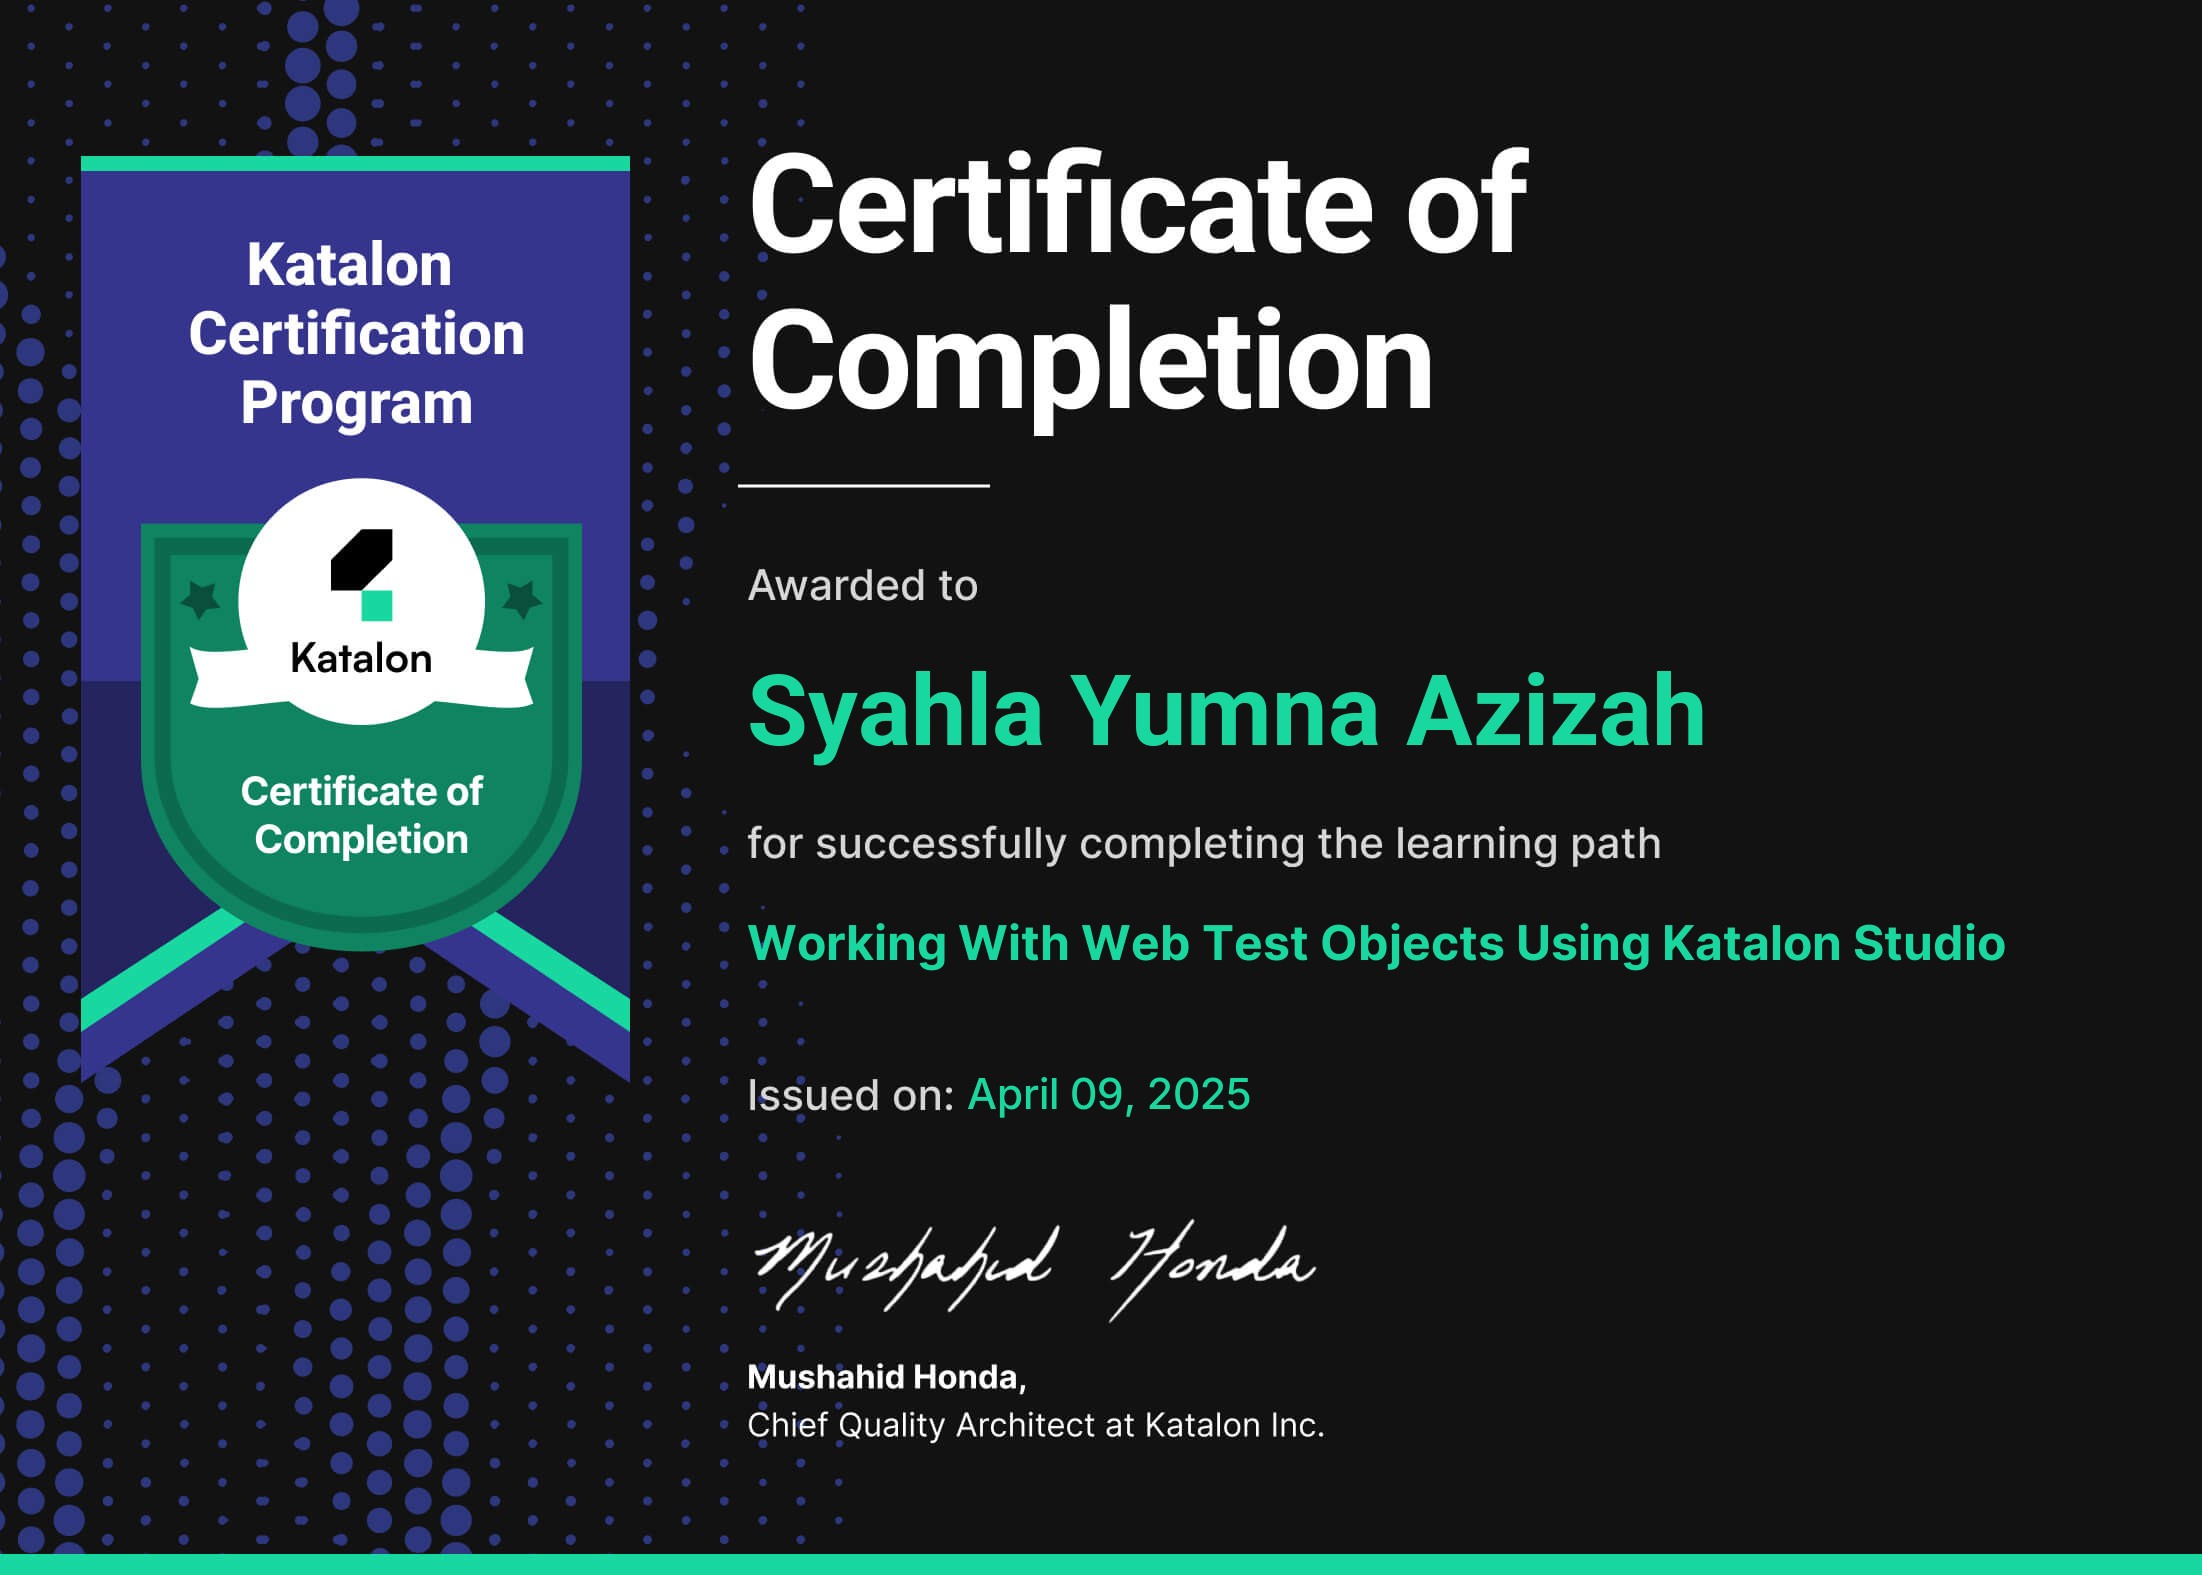This screenshot has height=1575, width=2202.
Task: Click the Awarded to label
Action: (x=862, y=586)
